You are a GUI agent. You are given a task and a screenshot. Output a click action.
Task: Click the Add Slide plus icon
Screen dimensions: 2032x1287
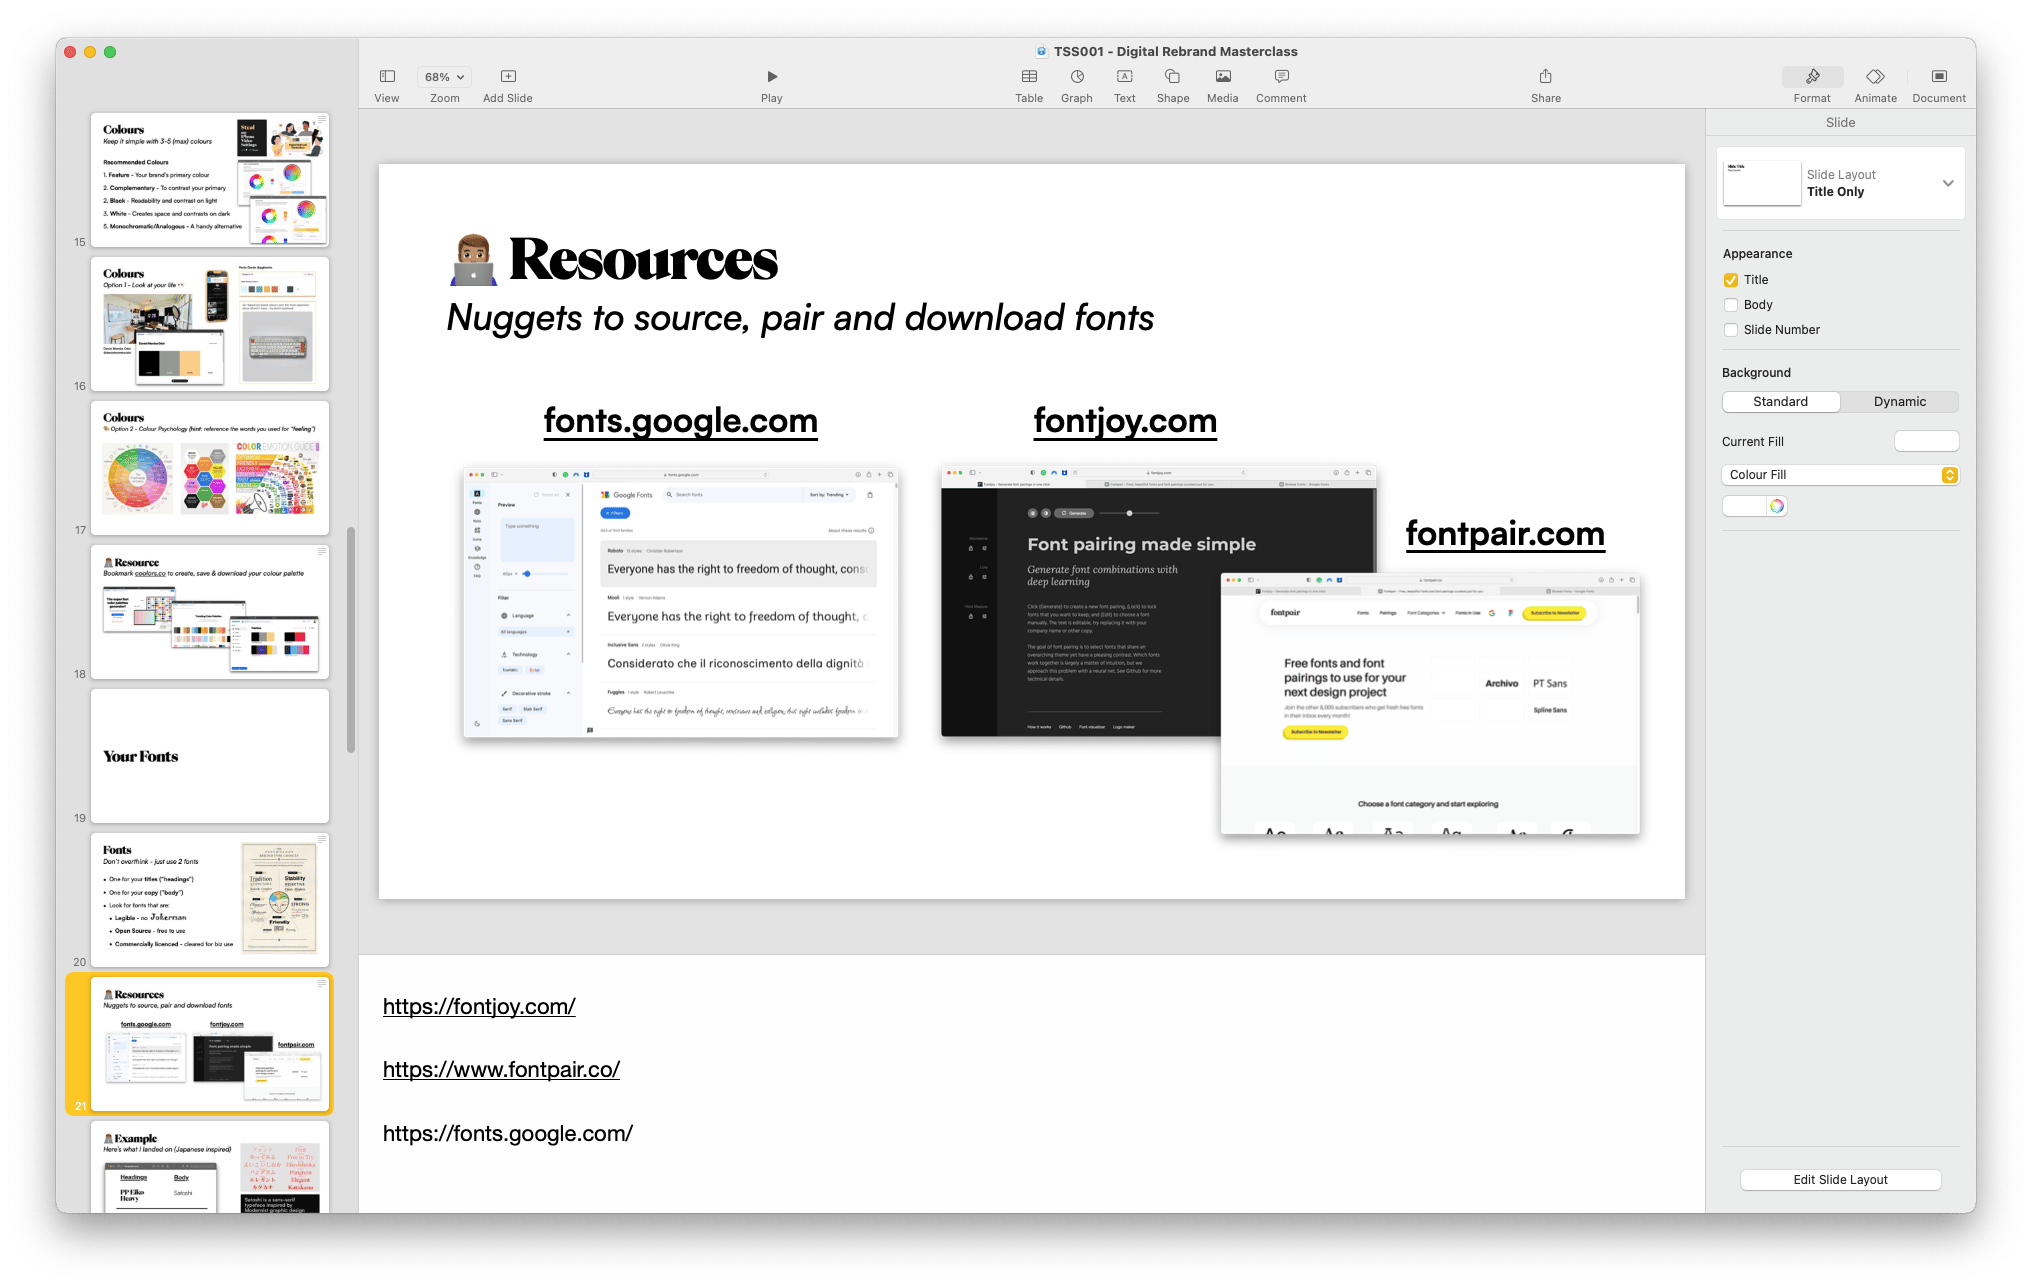[508, 77]
